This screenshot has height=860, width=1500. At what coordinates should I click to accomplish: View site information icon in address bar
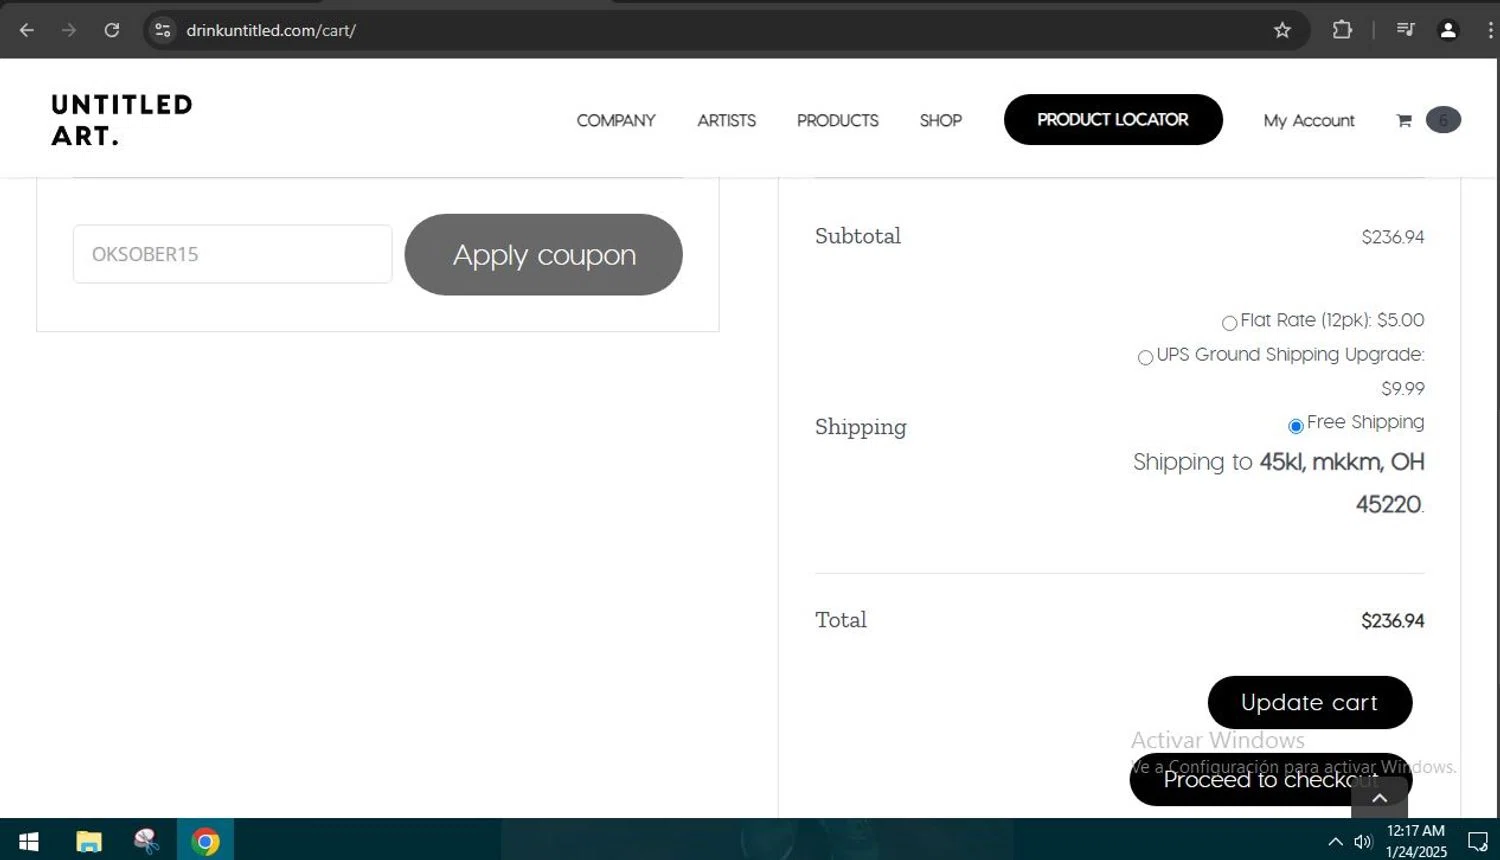click(x=163, y=30)
